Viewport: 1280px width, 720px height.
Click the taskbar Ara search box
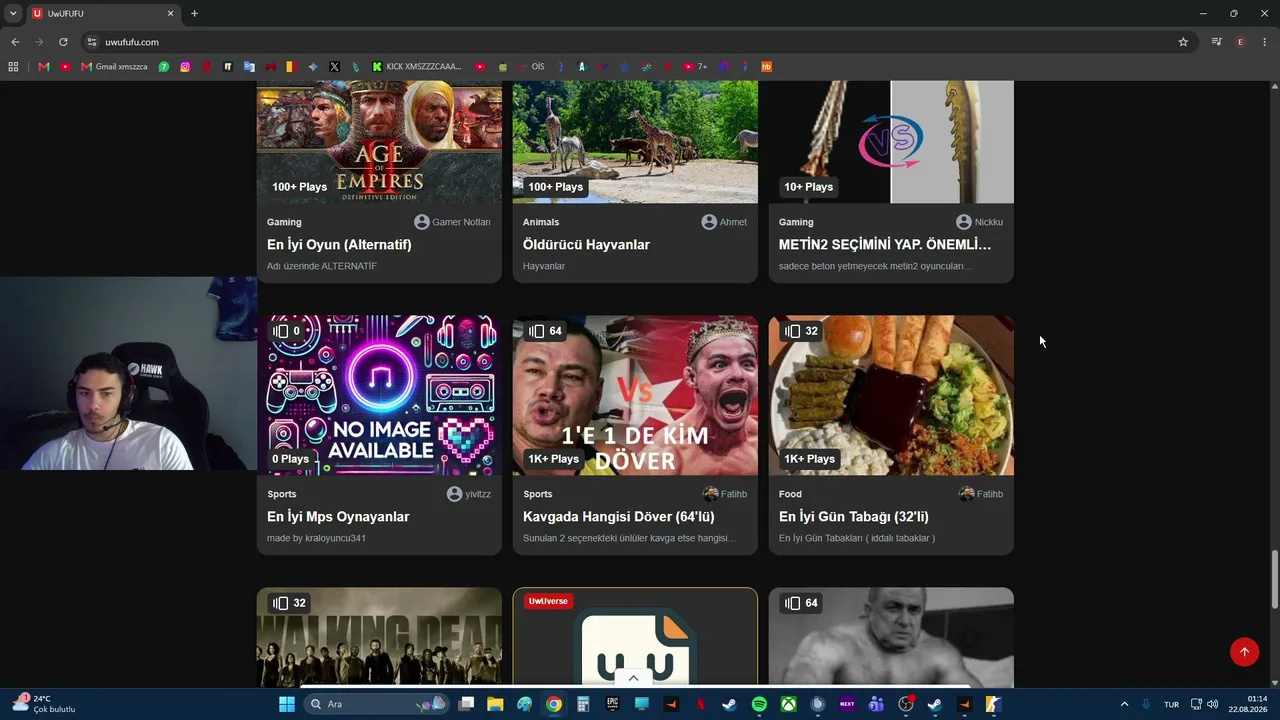tap(376, 704)
